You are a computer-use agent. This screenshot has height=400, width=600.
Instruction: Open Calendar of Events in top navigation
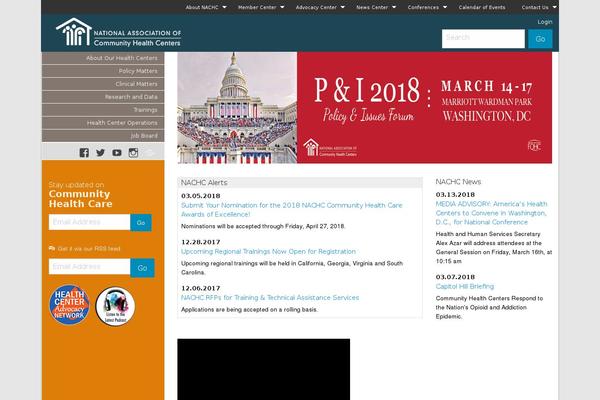482,7
